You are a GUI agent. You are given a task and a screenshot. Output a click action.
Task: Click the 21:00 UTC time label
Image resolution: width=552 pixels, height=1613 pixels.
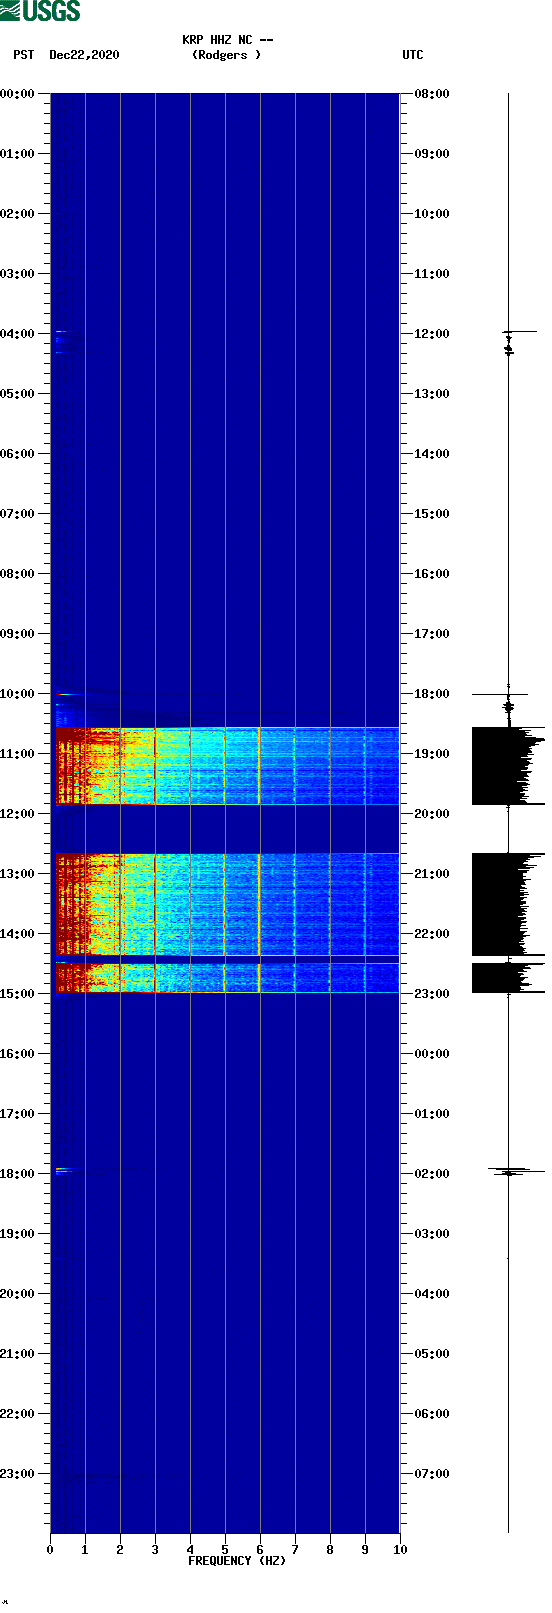[x=432, y=874]
